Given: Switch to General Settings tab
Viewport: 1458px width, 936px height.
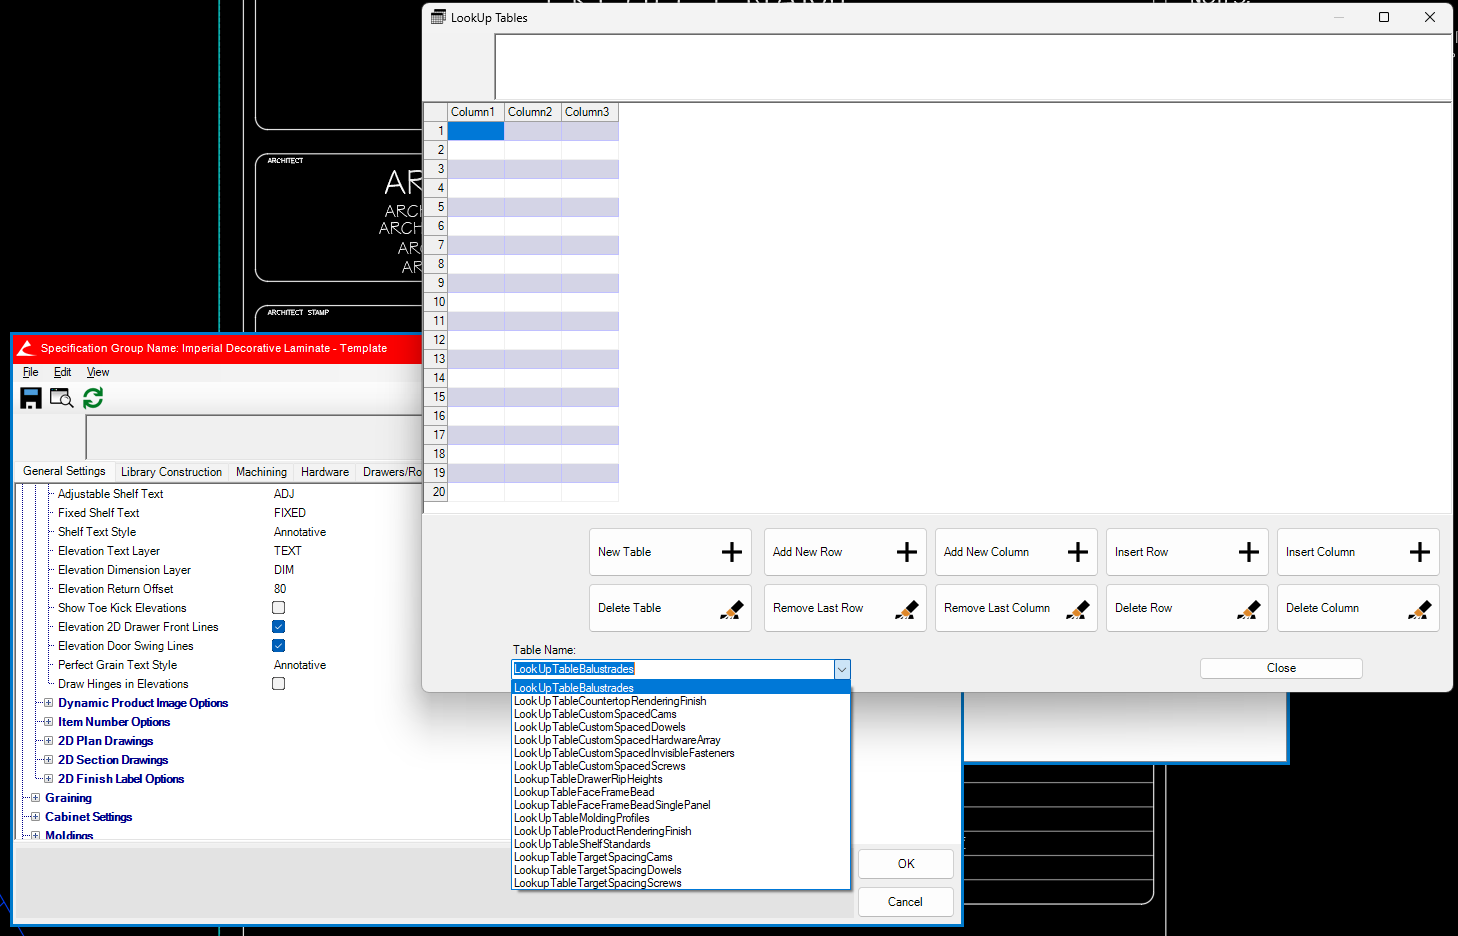Looking at the screenshot, I should pyautogui.click(x=64, y=471).
